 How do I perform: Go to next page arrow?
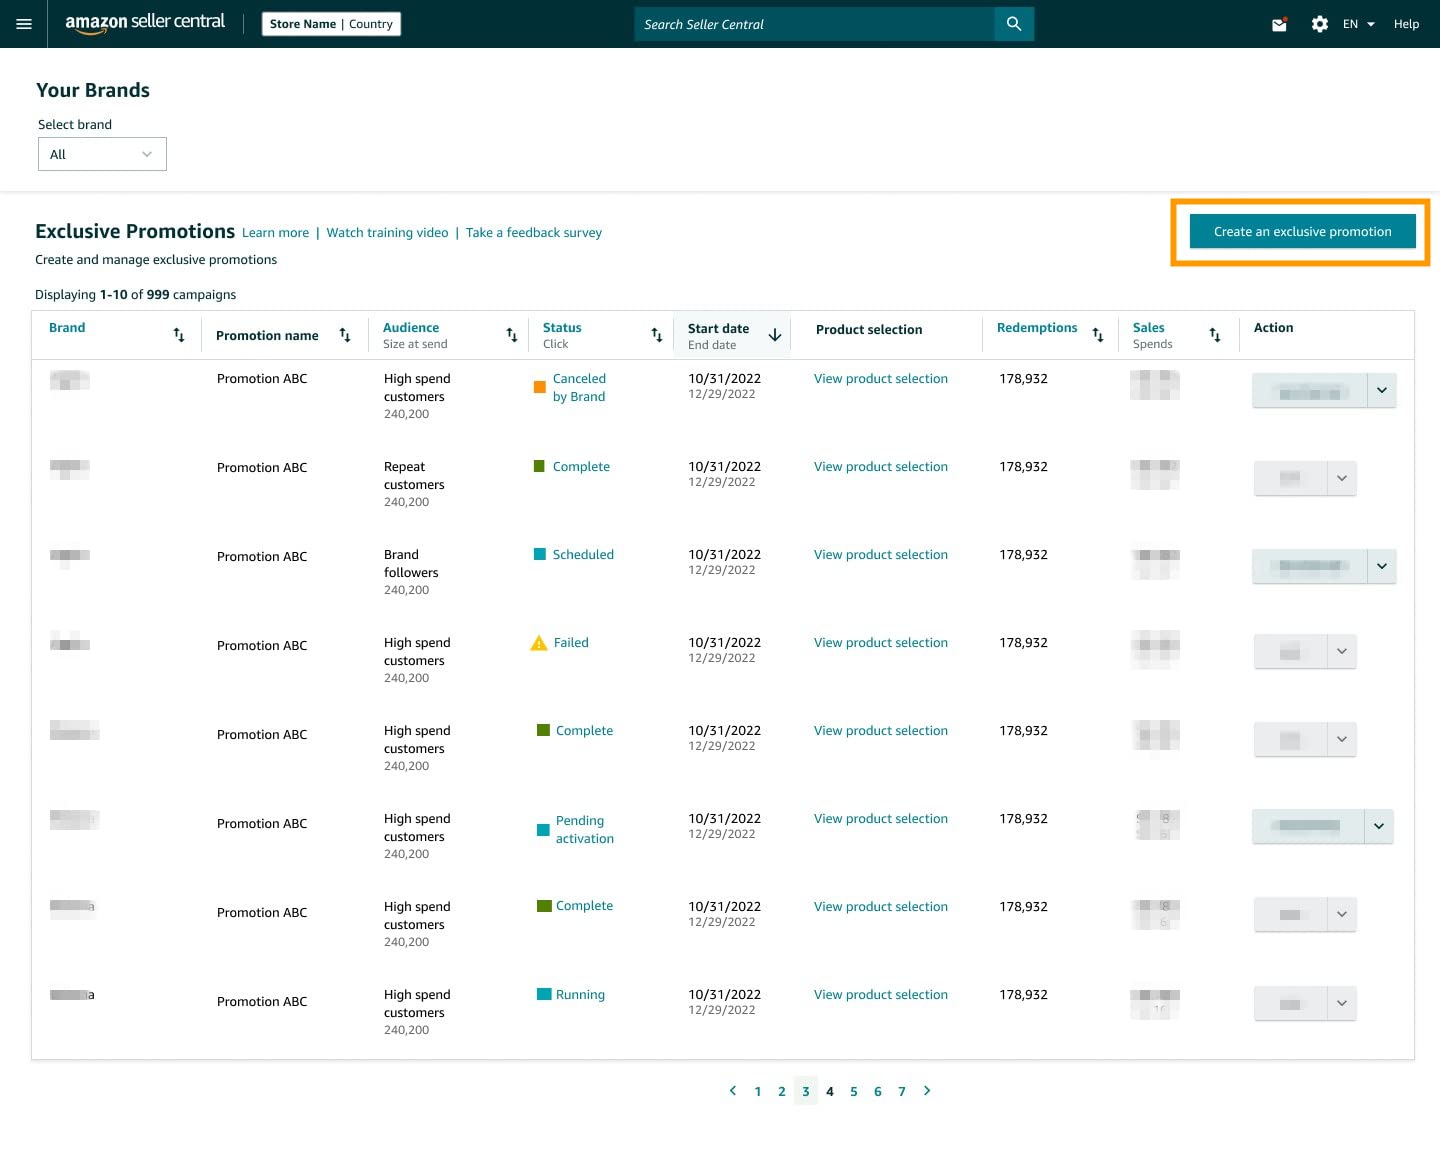[x=927, y=1091]
